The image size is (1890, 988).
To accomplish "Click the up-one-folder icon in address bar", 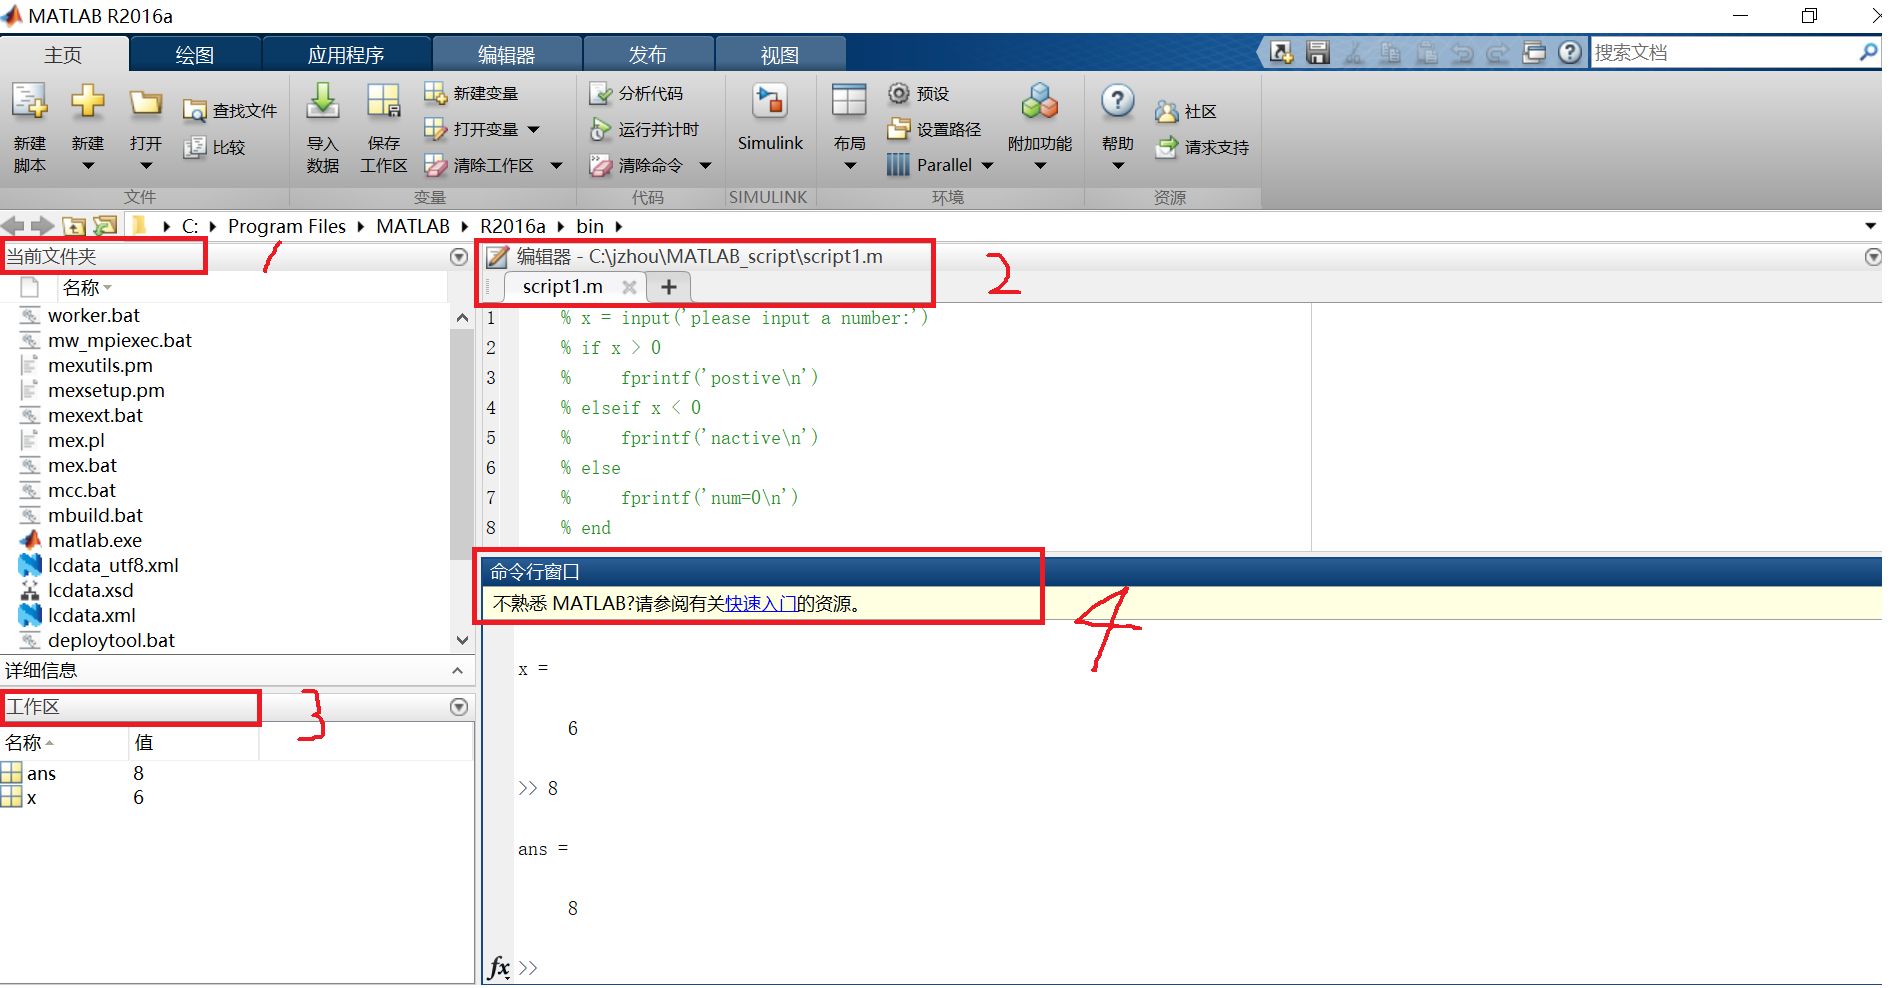I will pyautogui.click(x=74, y=226).
